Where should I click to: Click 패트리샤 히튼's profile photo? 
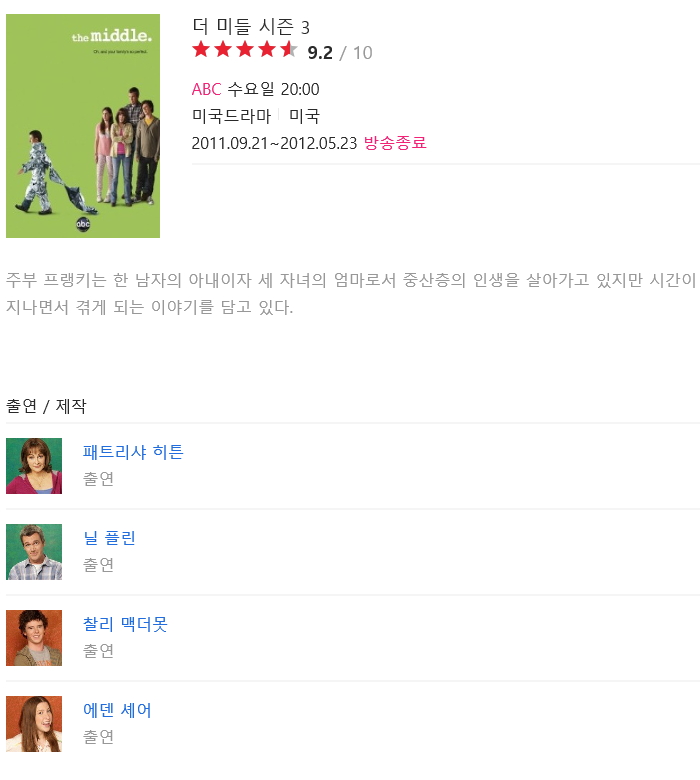click(34, 466)
